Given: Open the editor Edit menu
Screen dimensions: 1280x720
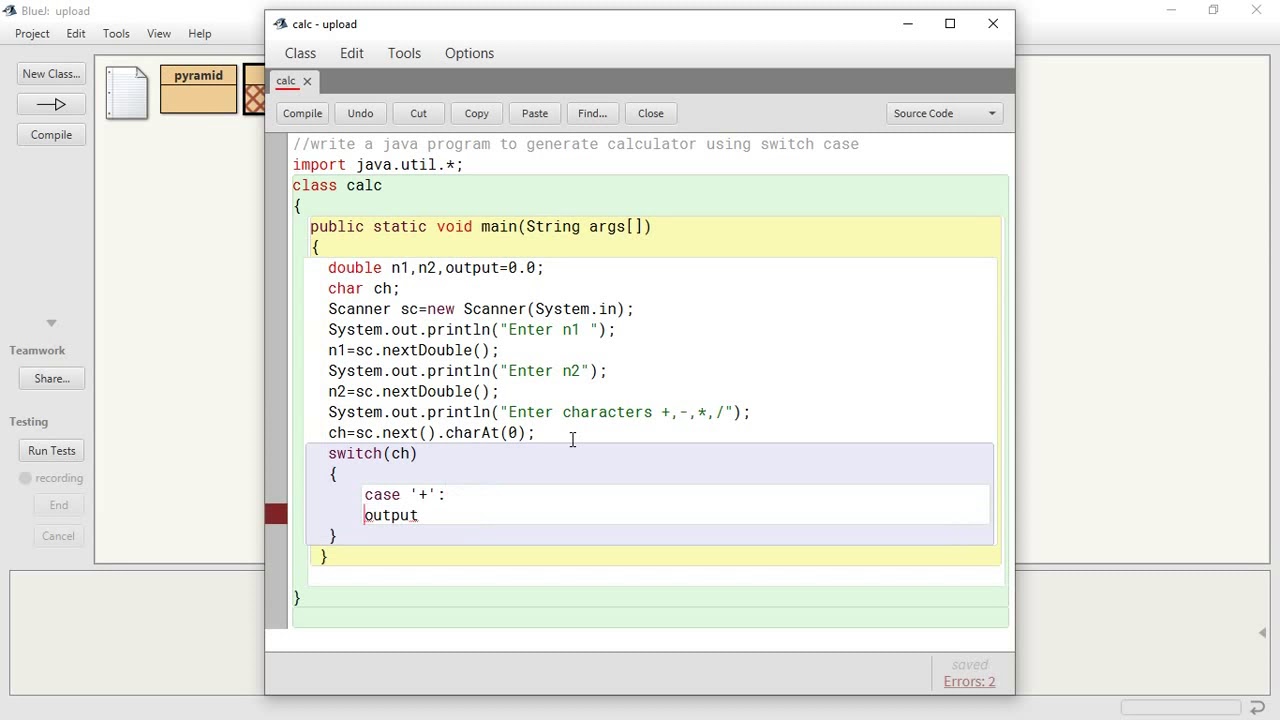Looking at the screenshot, I should [351, 53].
